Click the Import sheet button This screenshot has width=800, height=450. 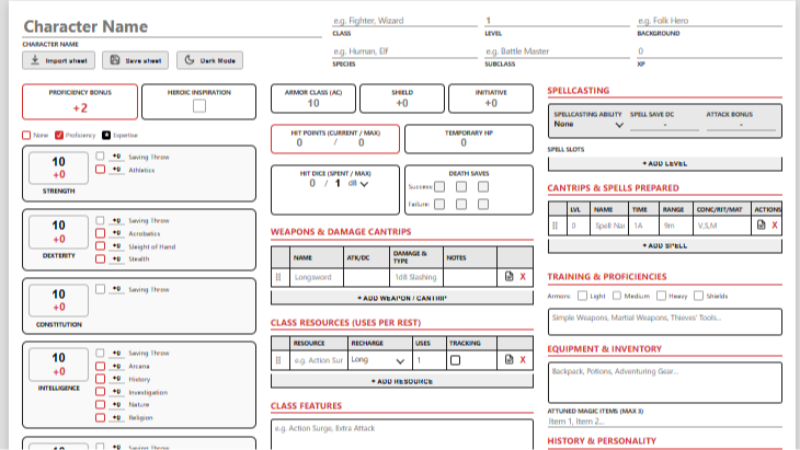click(58, 60)
